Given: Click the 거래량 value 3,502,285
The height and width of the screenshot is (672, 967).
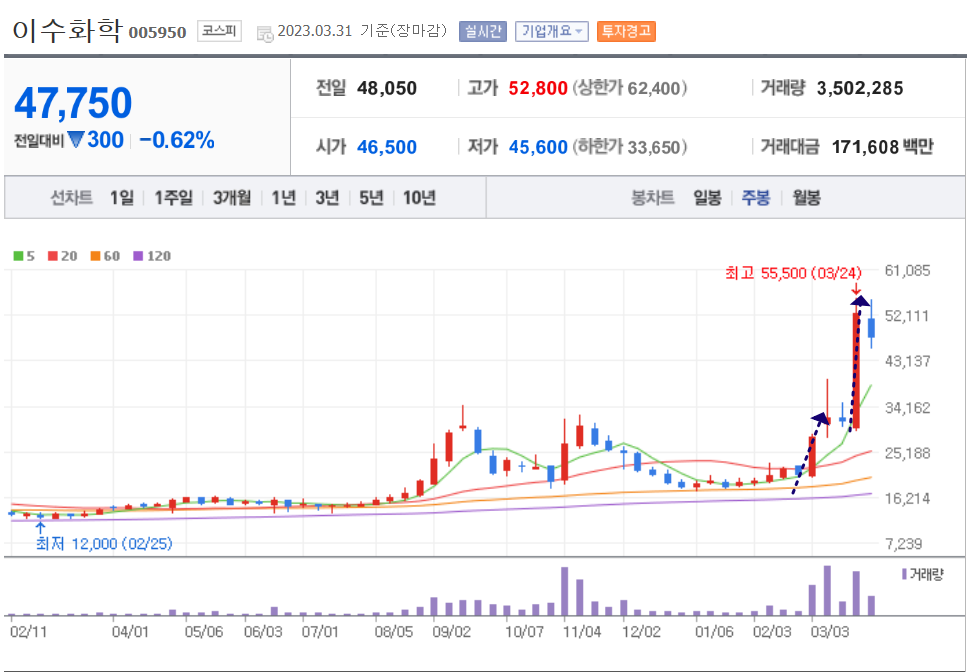Looking at the screenshot, I should click(860, 88).
